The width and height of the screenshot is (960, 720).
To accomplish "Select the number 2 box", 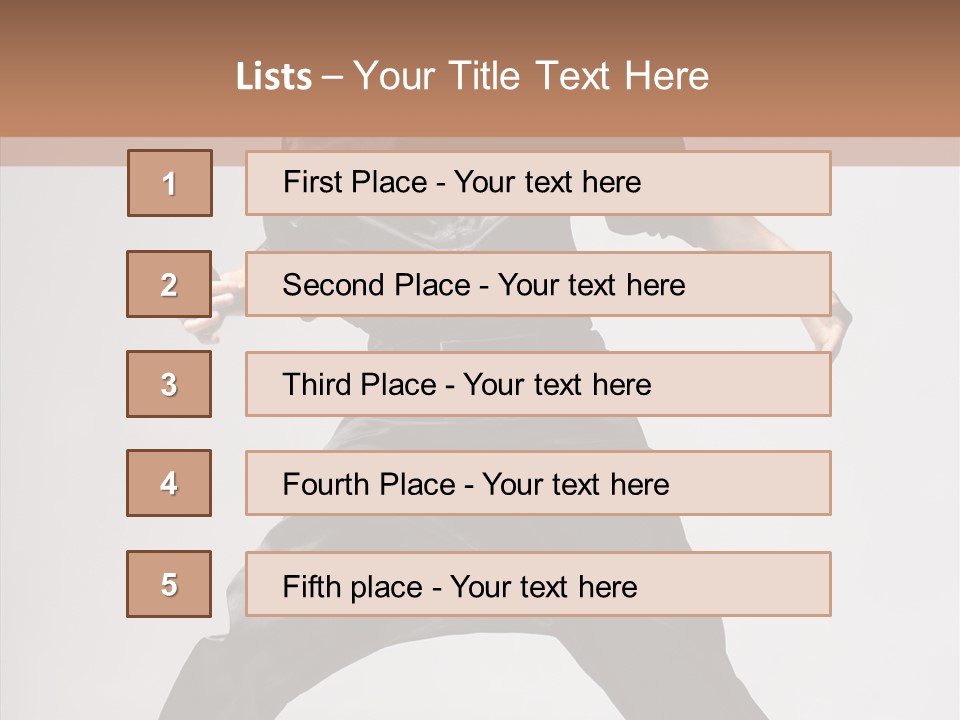I will [169, 284].
